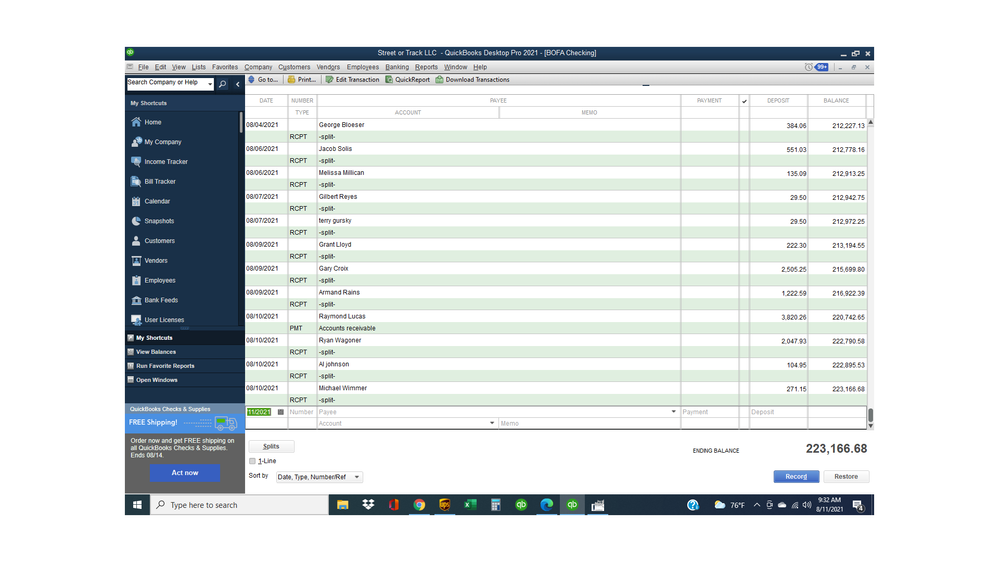Open Employees shortcut in sidebar
Screen dimensions: 999x562
tap(153, 280)
